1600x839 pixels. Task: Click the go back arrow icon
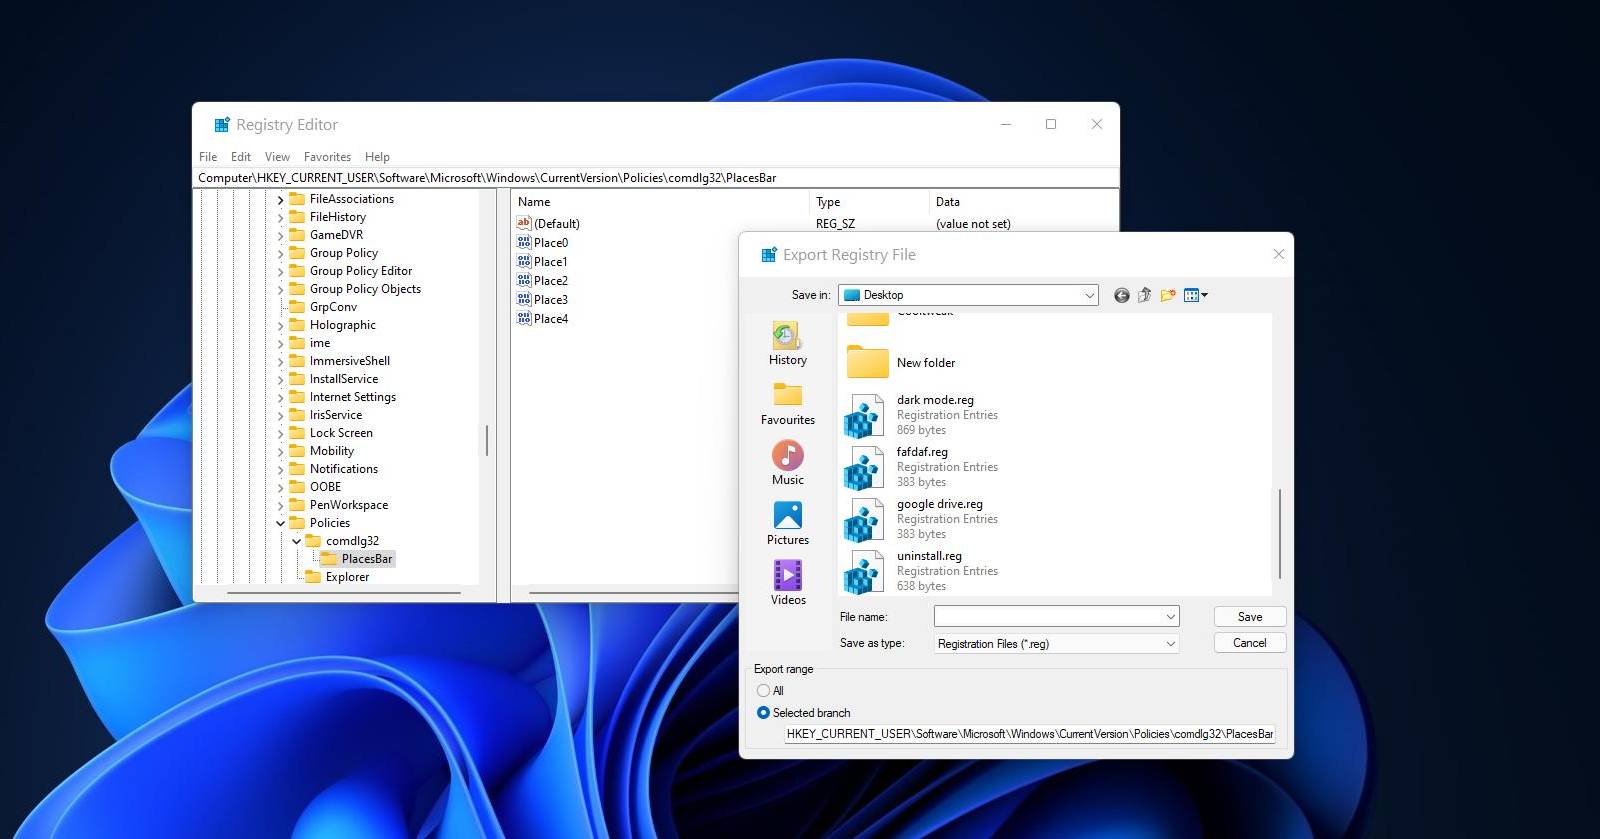pyautogui.click(x=1121, y=295)
